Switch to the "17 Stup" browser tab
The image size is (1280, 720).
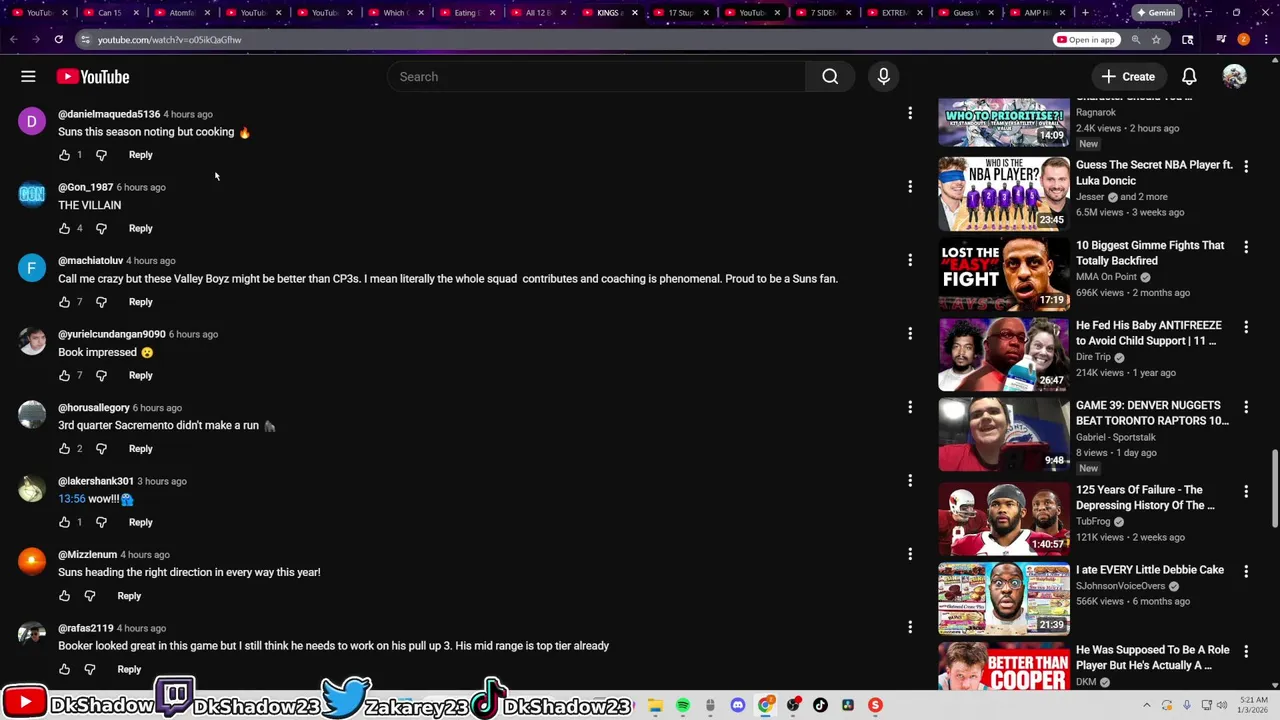[x=680, y=13]
